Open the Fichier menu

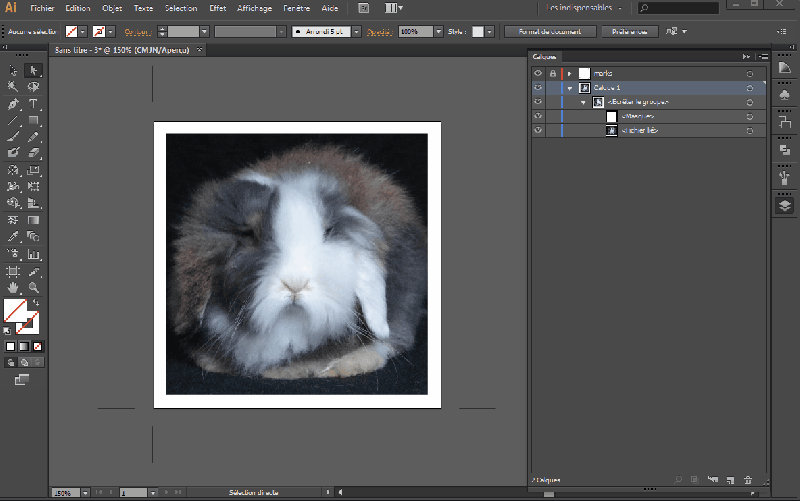click(42, 8)
